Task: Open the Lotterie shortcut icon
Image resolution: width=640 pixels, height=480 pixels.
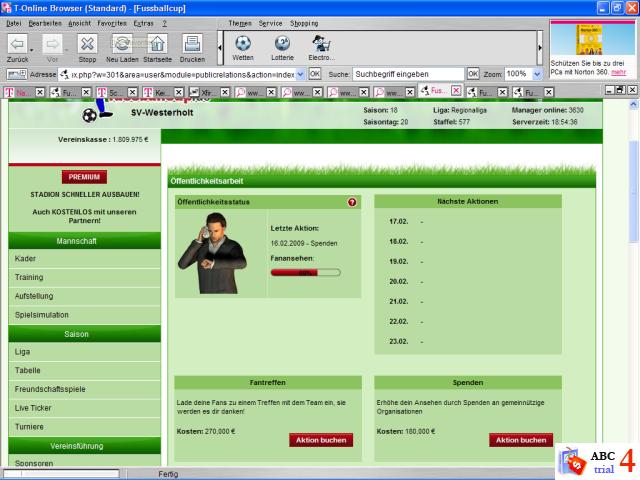Action: (x=283, y=46)
